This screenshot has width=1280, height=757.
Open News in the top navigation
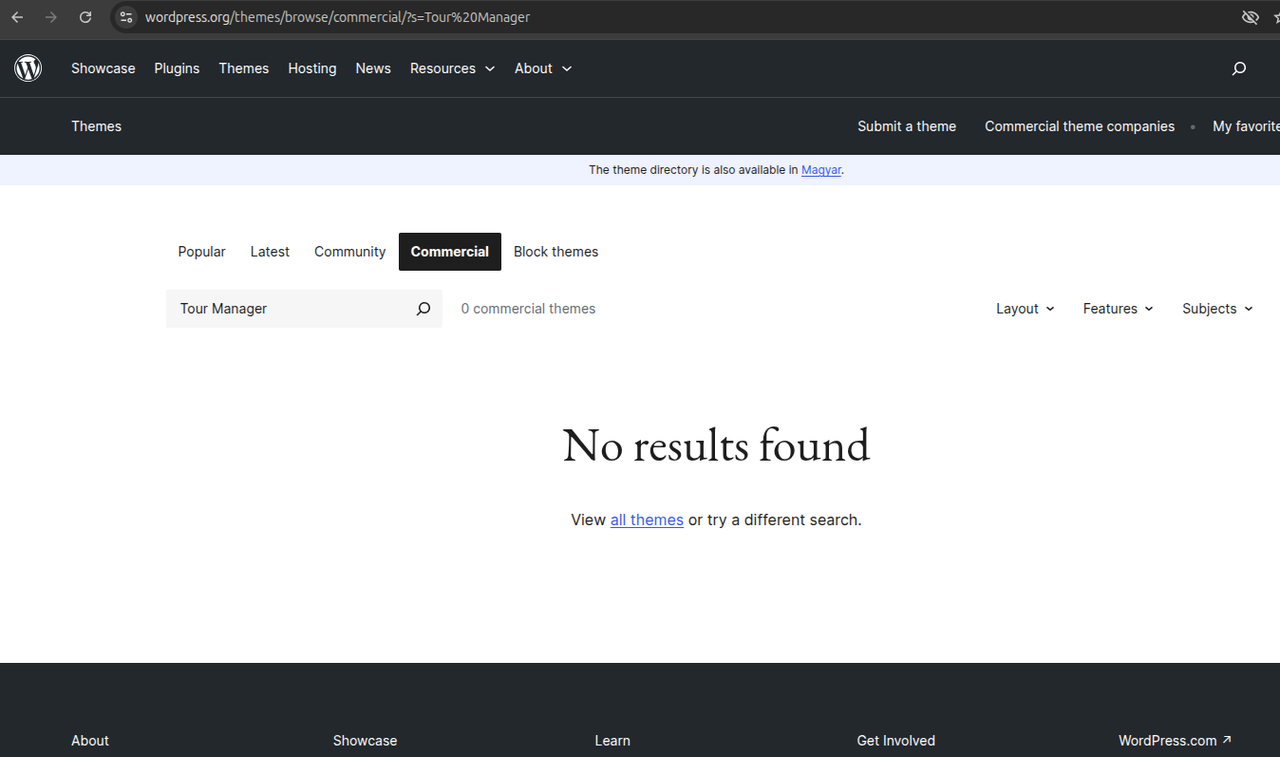pos(373,68)
